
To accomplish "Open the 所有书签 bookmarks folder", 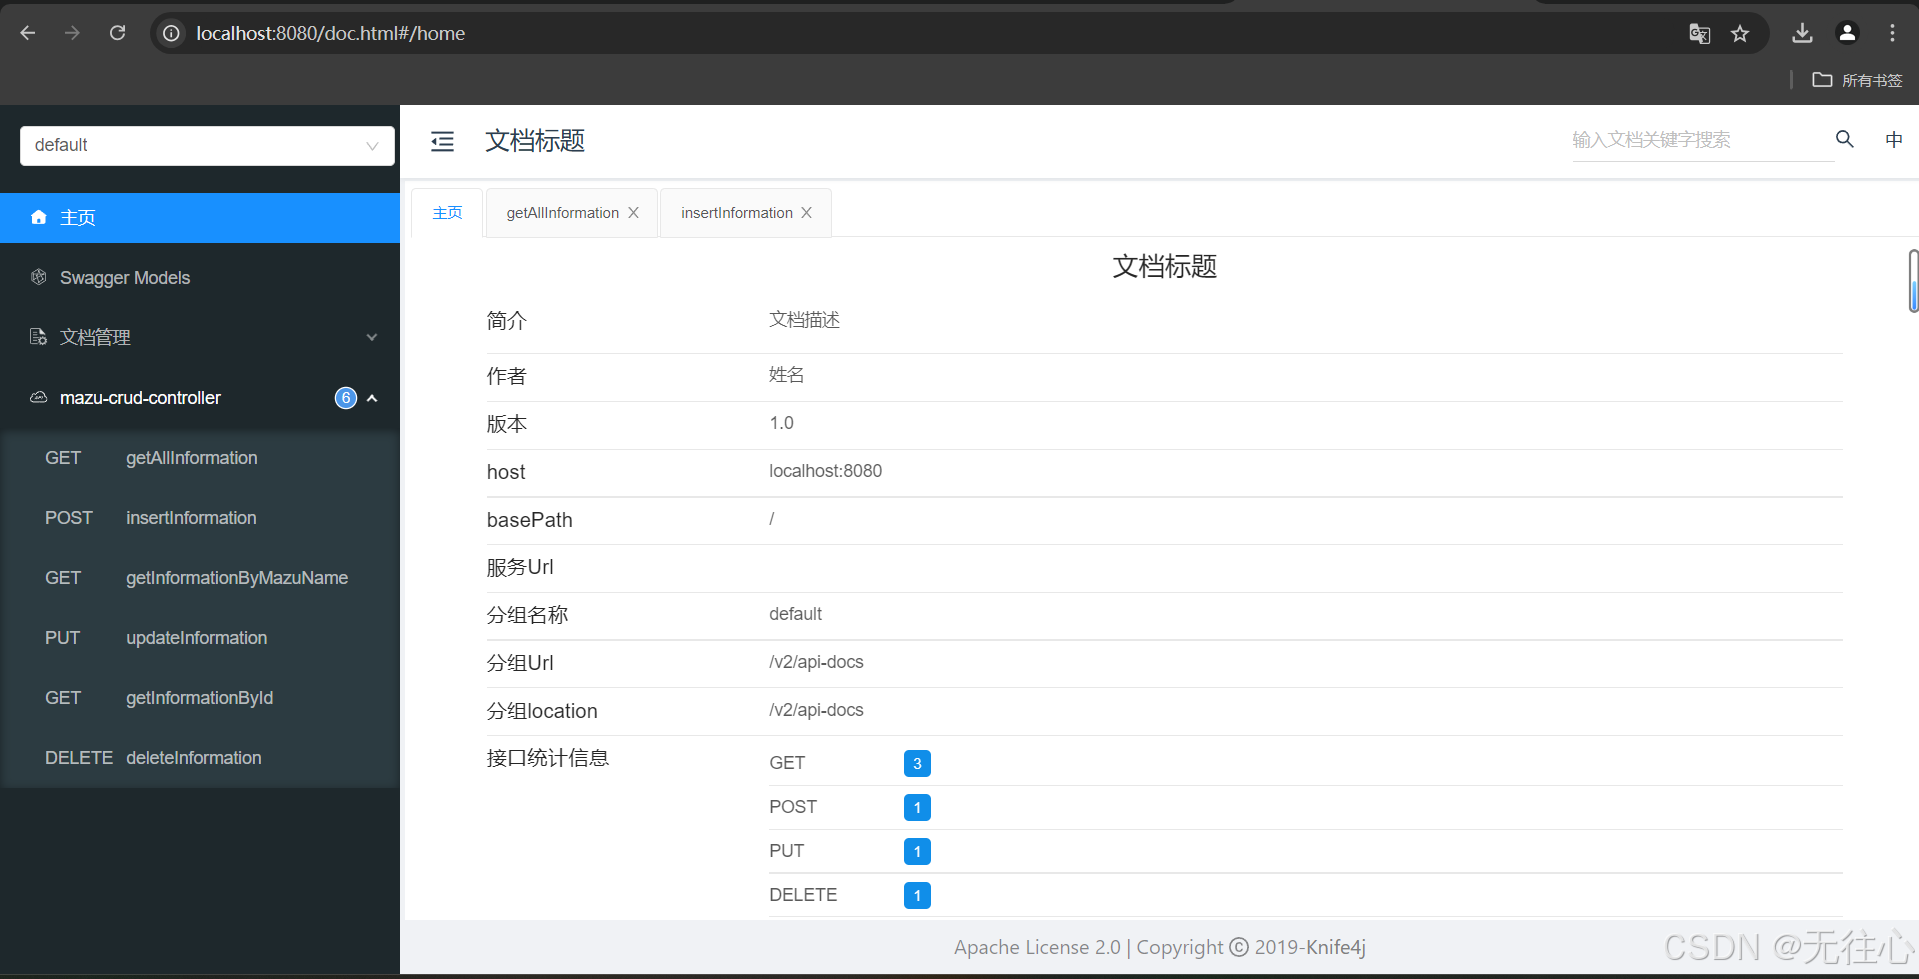I will (1857, 80).
